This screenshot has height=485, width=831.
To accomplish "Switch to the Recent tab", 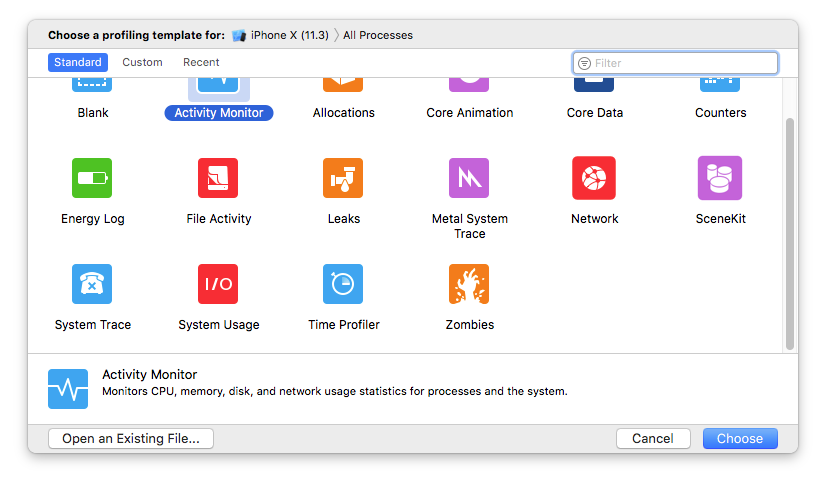I will (201, 62).
